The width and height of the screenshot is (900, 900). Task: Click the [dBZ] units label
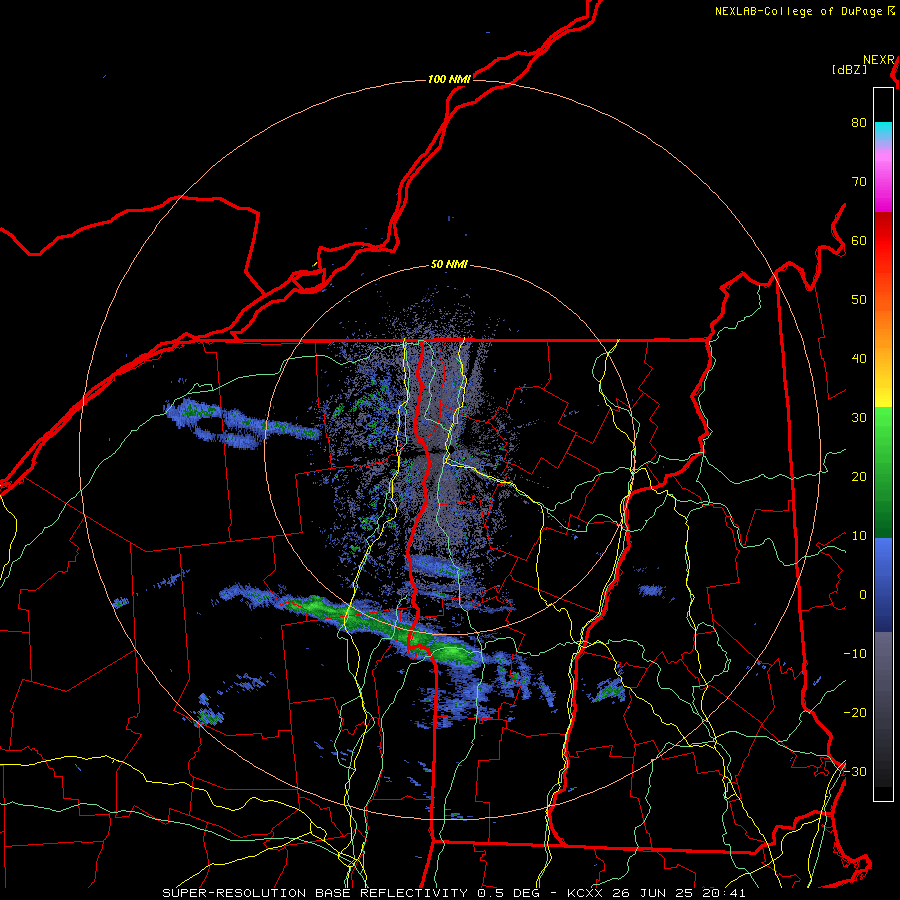(849, 69)
